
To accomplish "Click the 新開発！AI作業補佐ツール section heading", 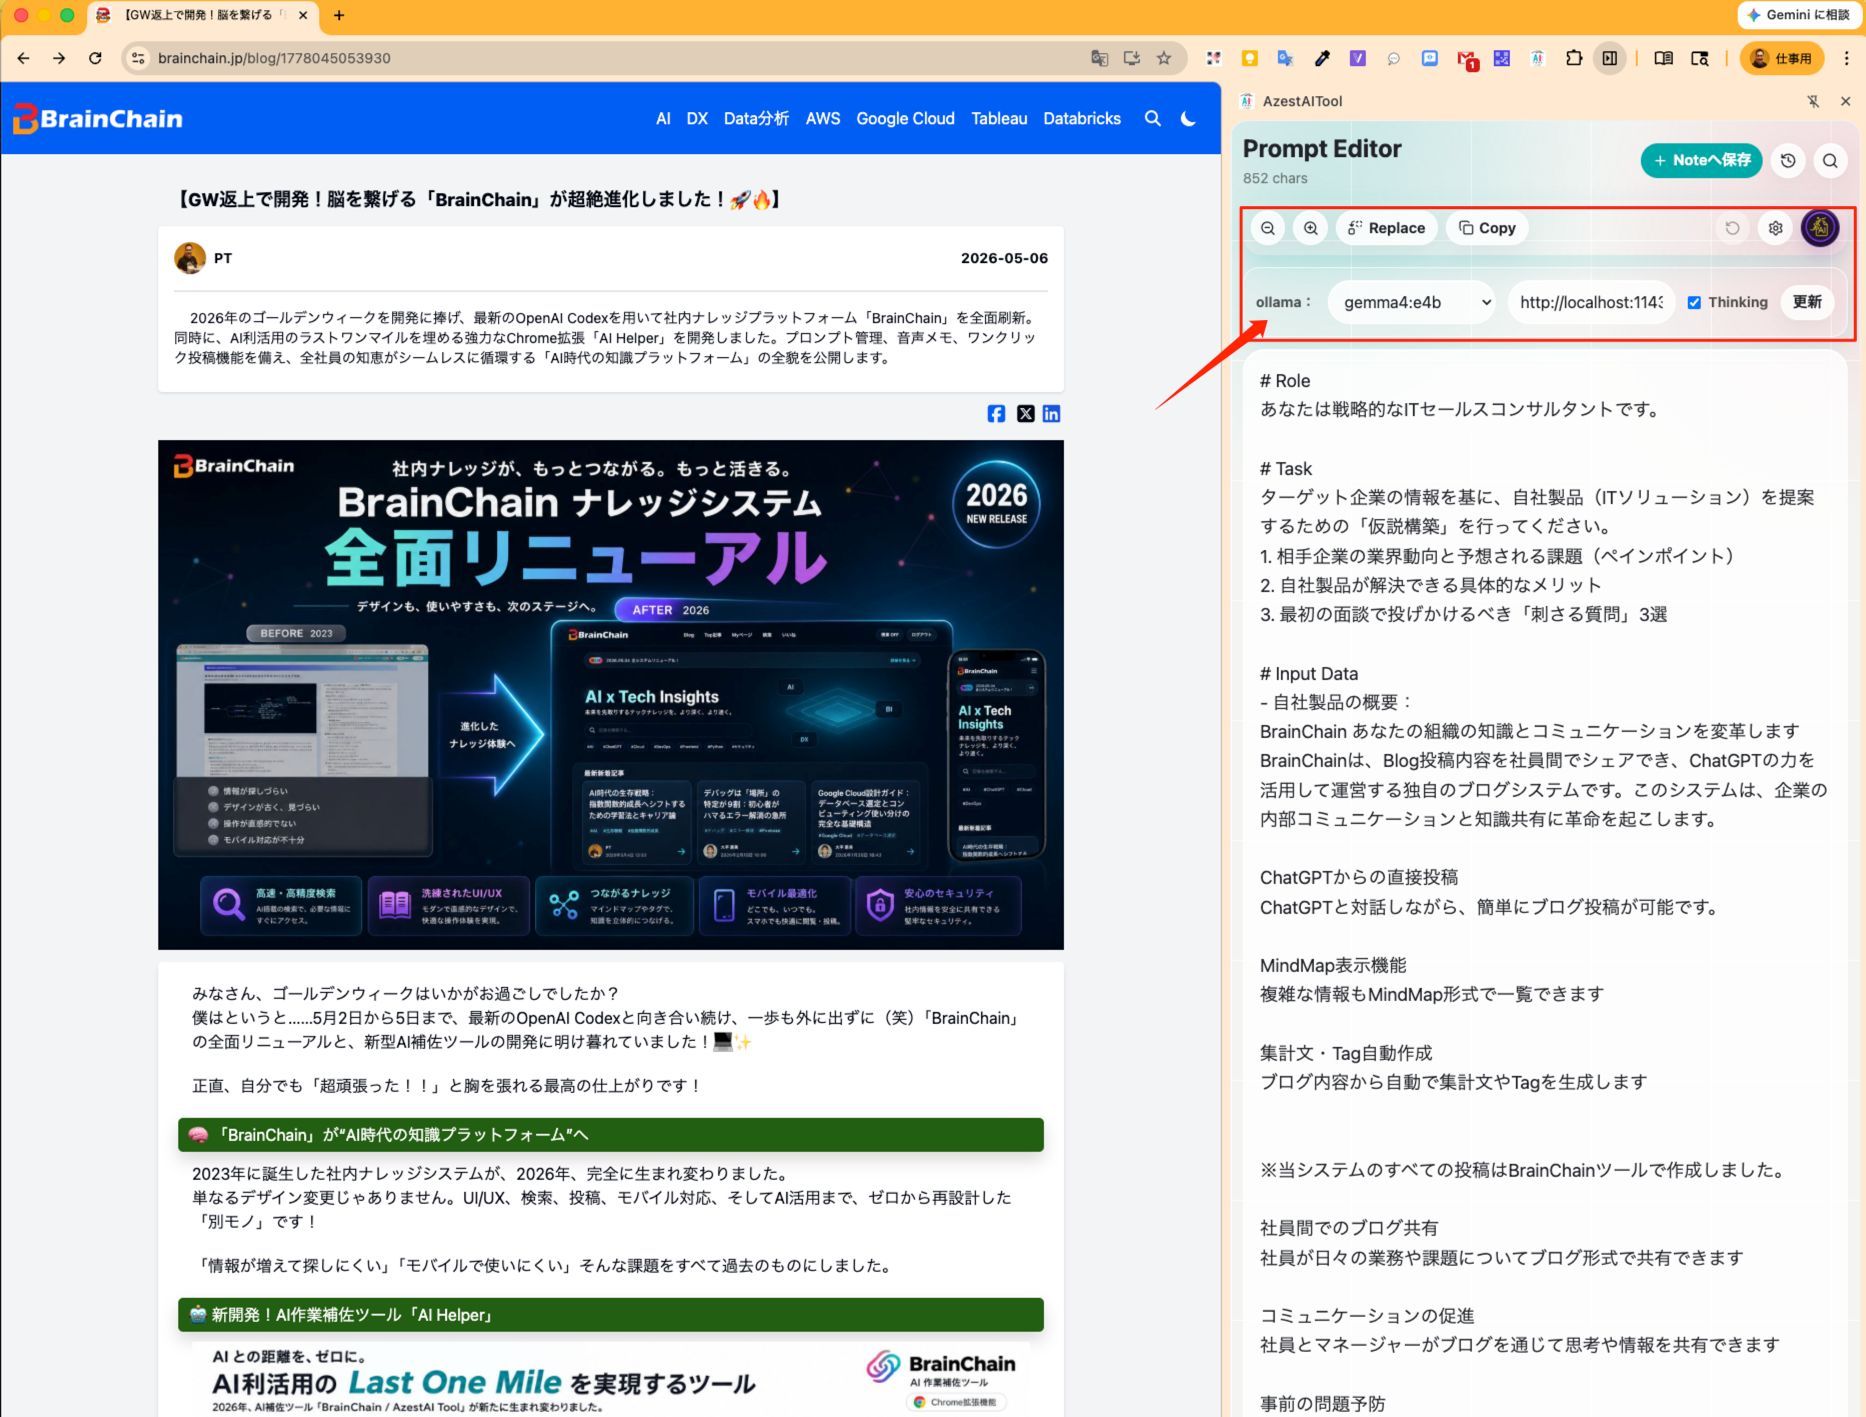I will 611,1315.
